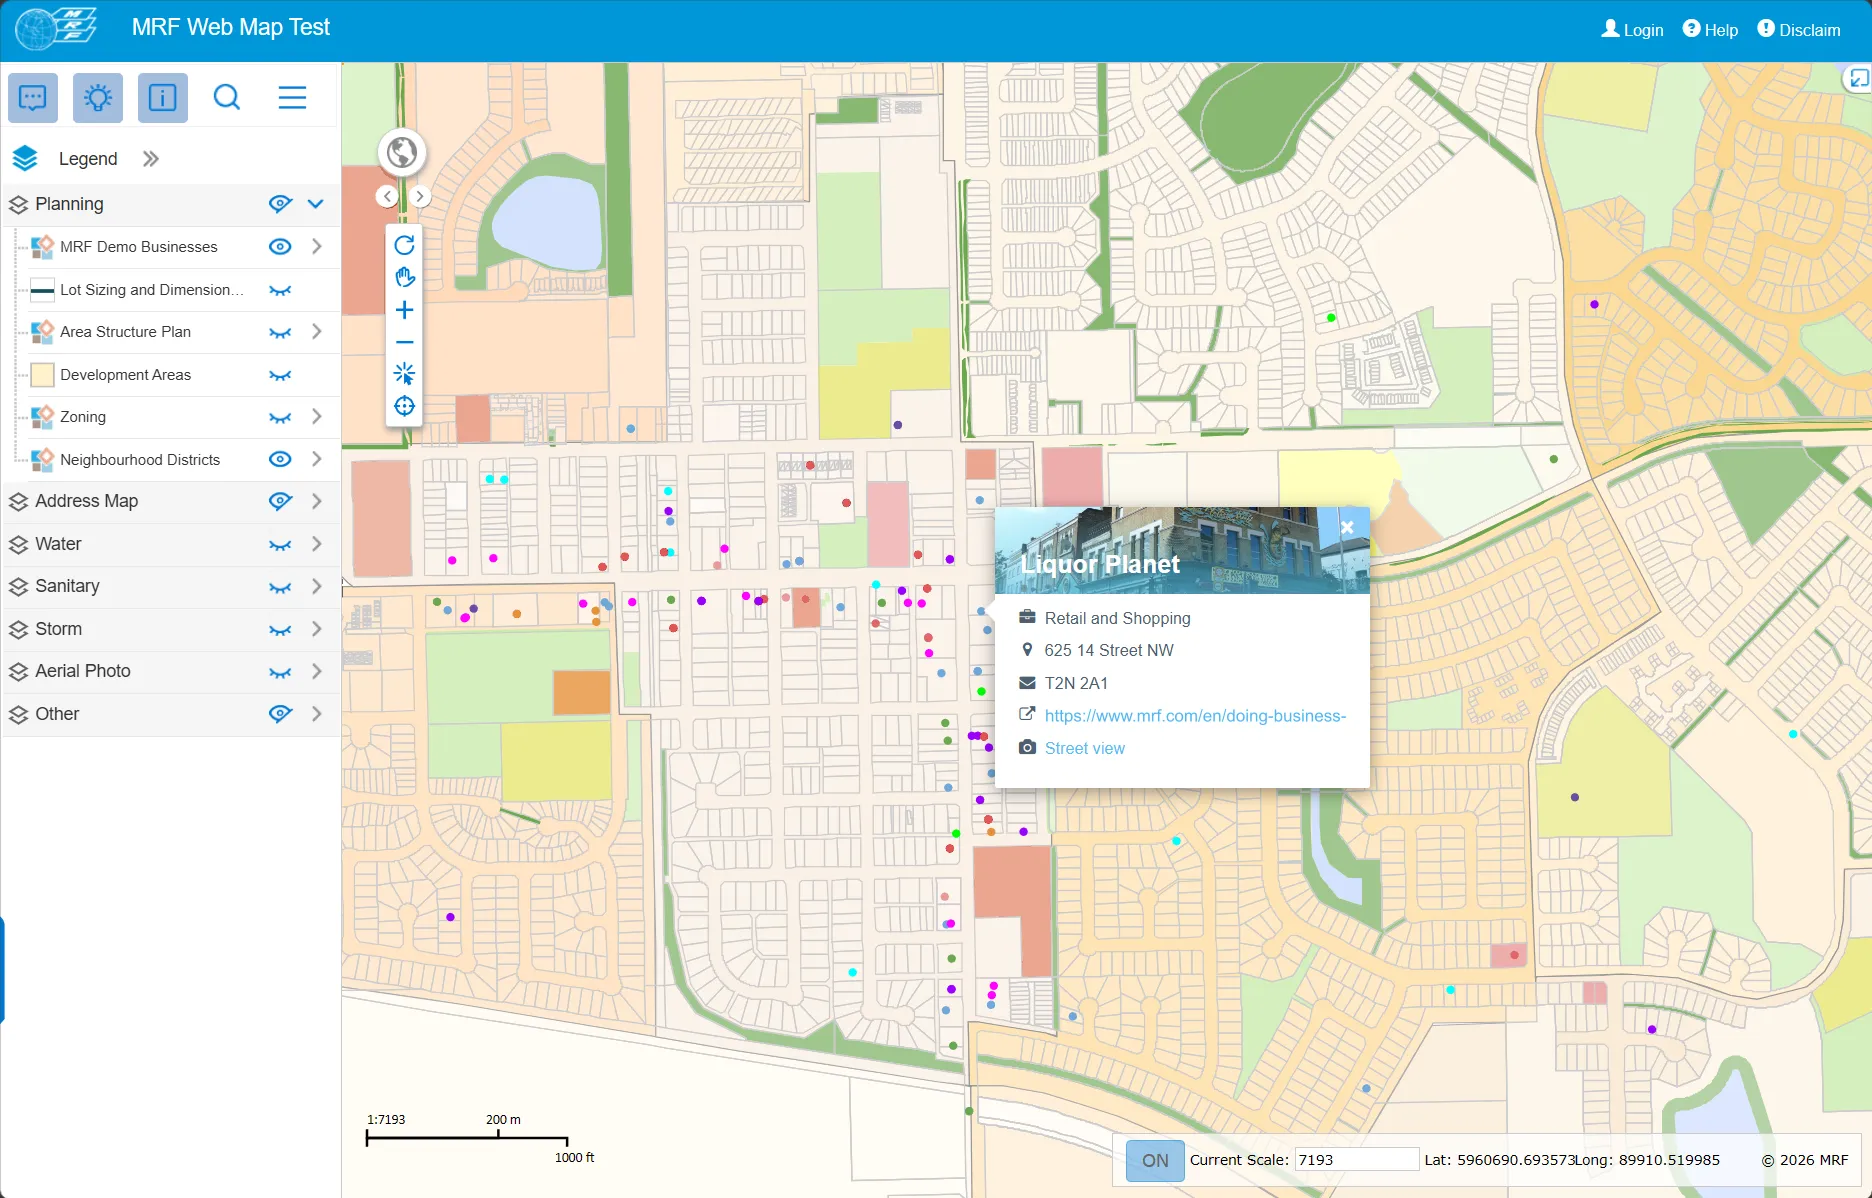Expand the Address Map group
This screenshot has height=1198, width=1872.
pyautogui.click(x=316, y=501)
